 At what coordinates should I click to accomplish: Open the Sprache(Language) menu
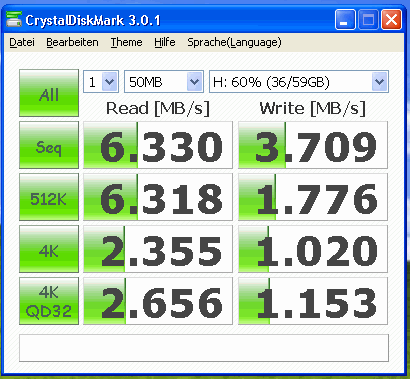[x=234, y=42]
